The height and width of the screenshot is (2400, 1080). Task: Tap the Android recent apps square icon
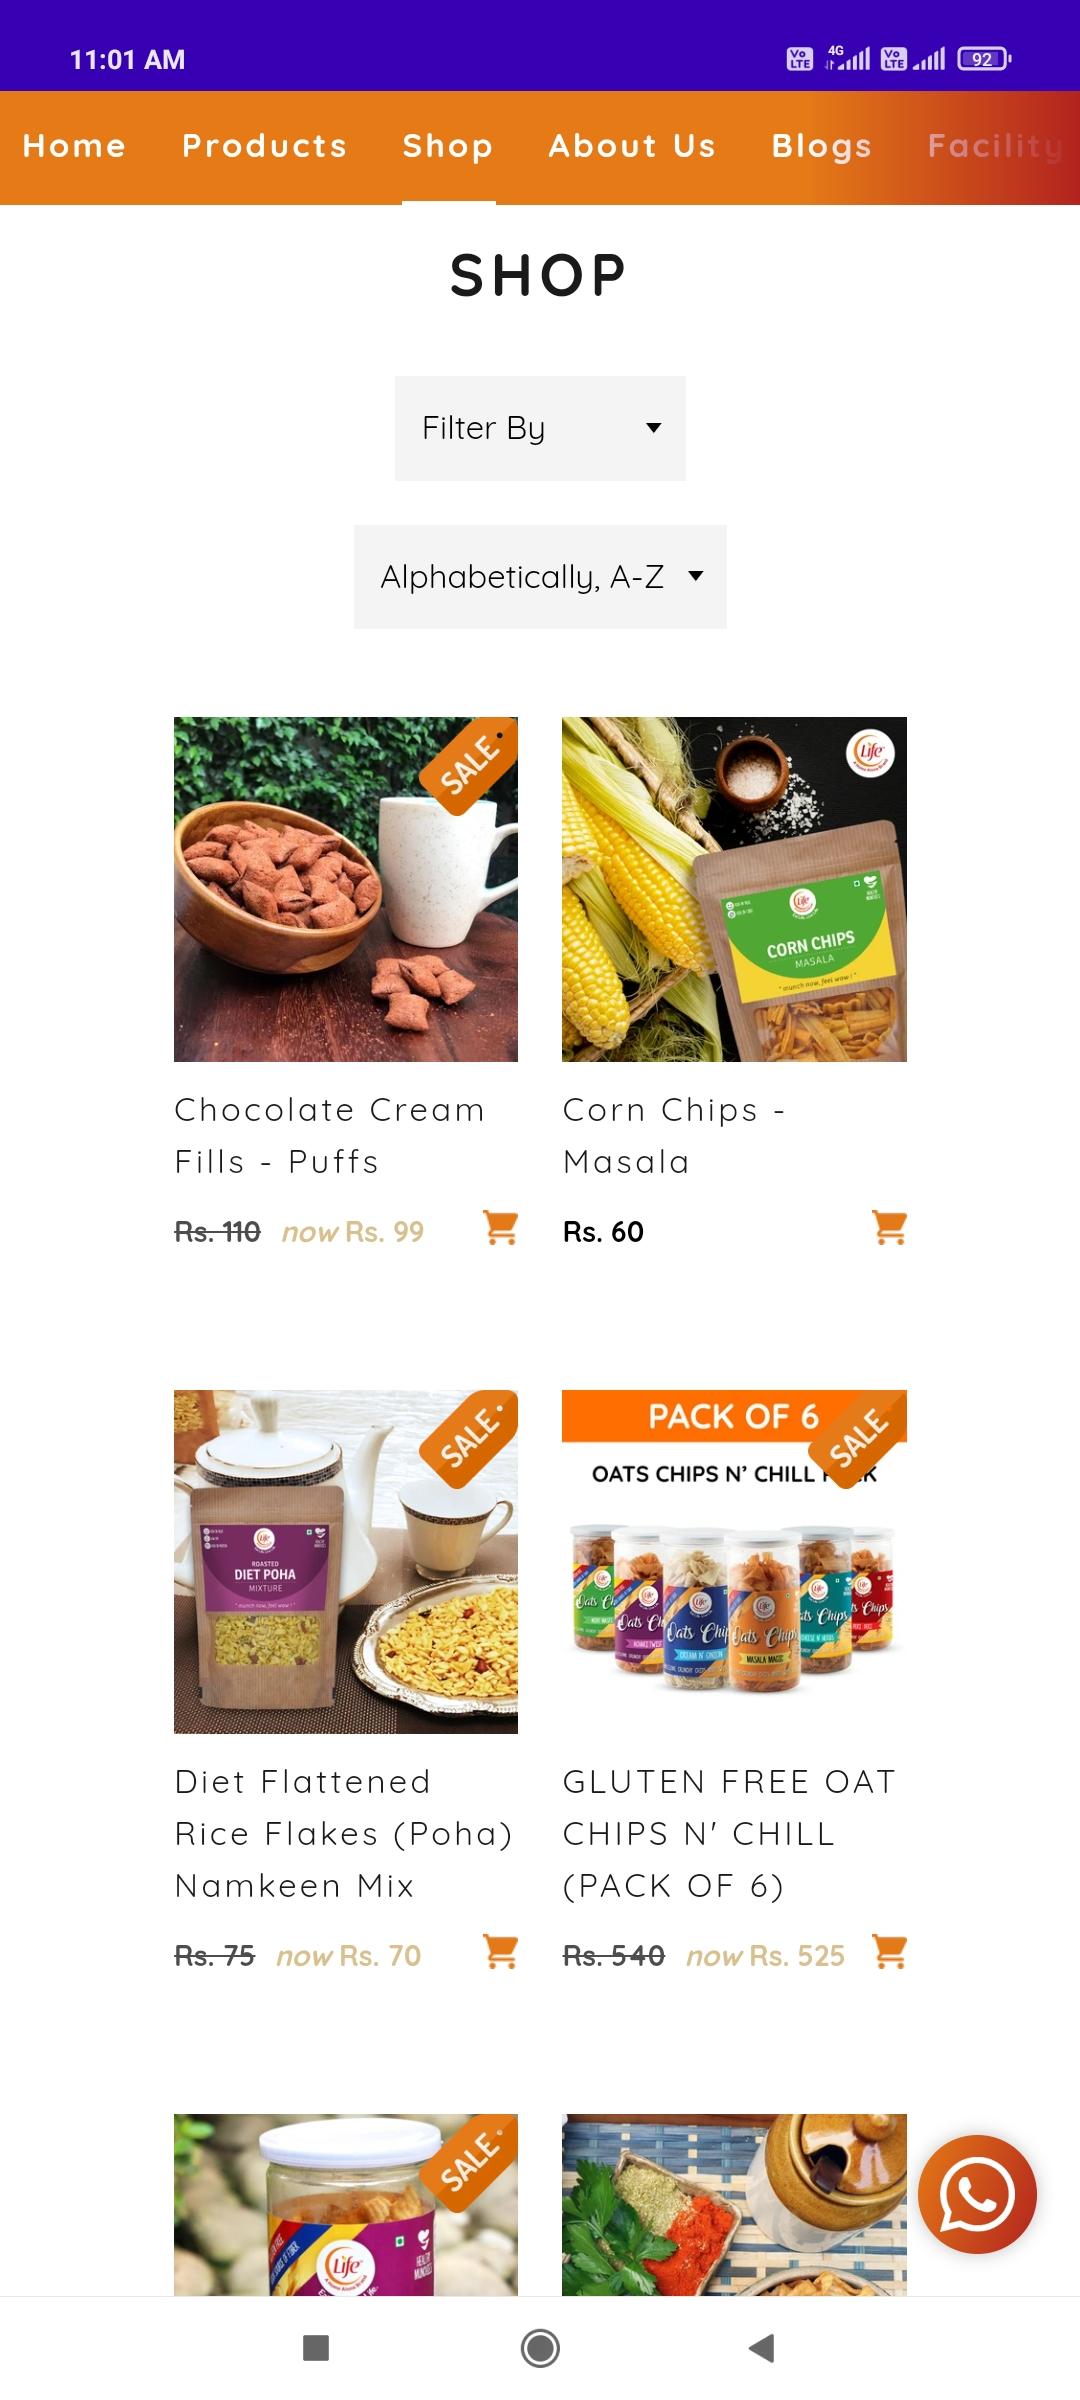(316, 2348)
